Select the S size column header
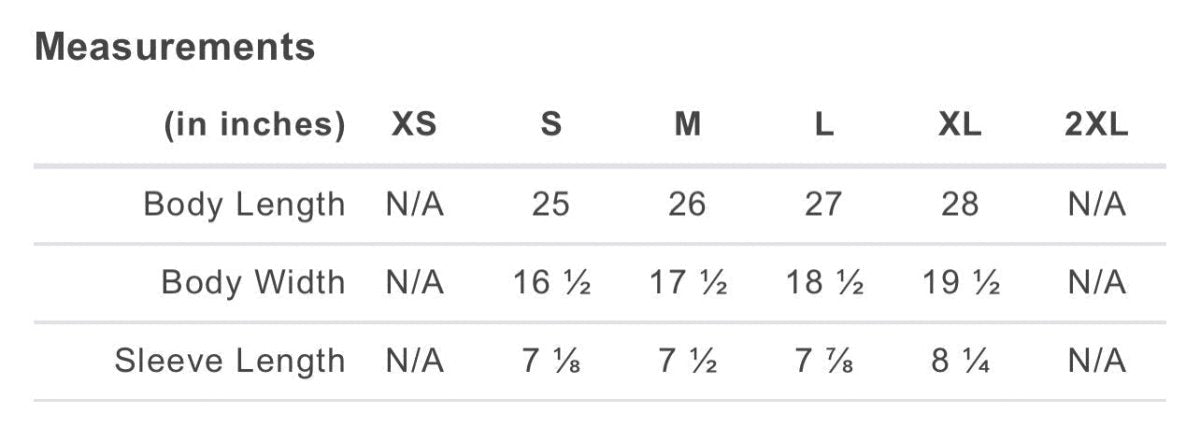Viewport: 1200px width, 426px height. tap(550, 125)
